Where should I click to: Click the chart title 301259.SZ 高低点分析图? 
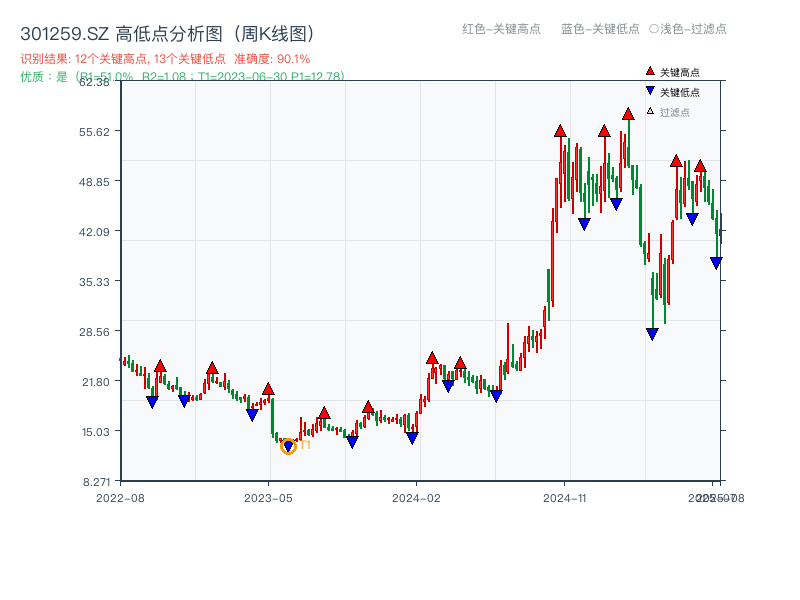(169, 34)
